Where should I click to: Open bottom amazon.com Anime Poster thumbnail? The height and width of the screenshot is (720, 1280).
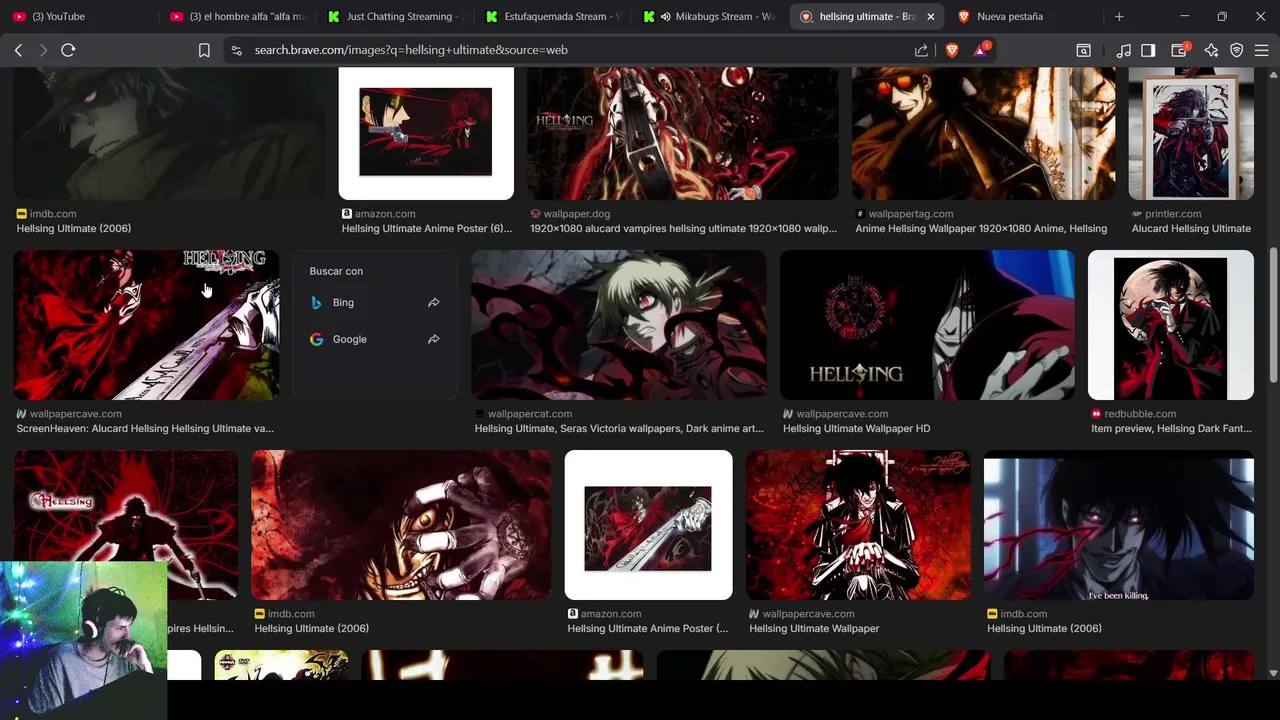coord(648,525)
